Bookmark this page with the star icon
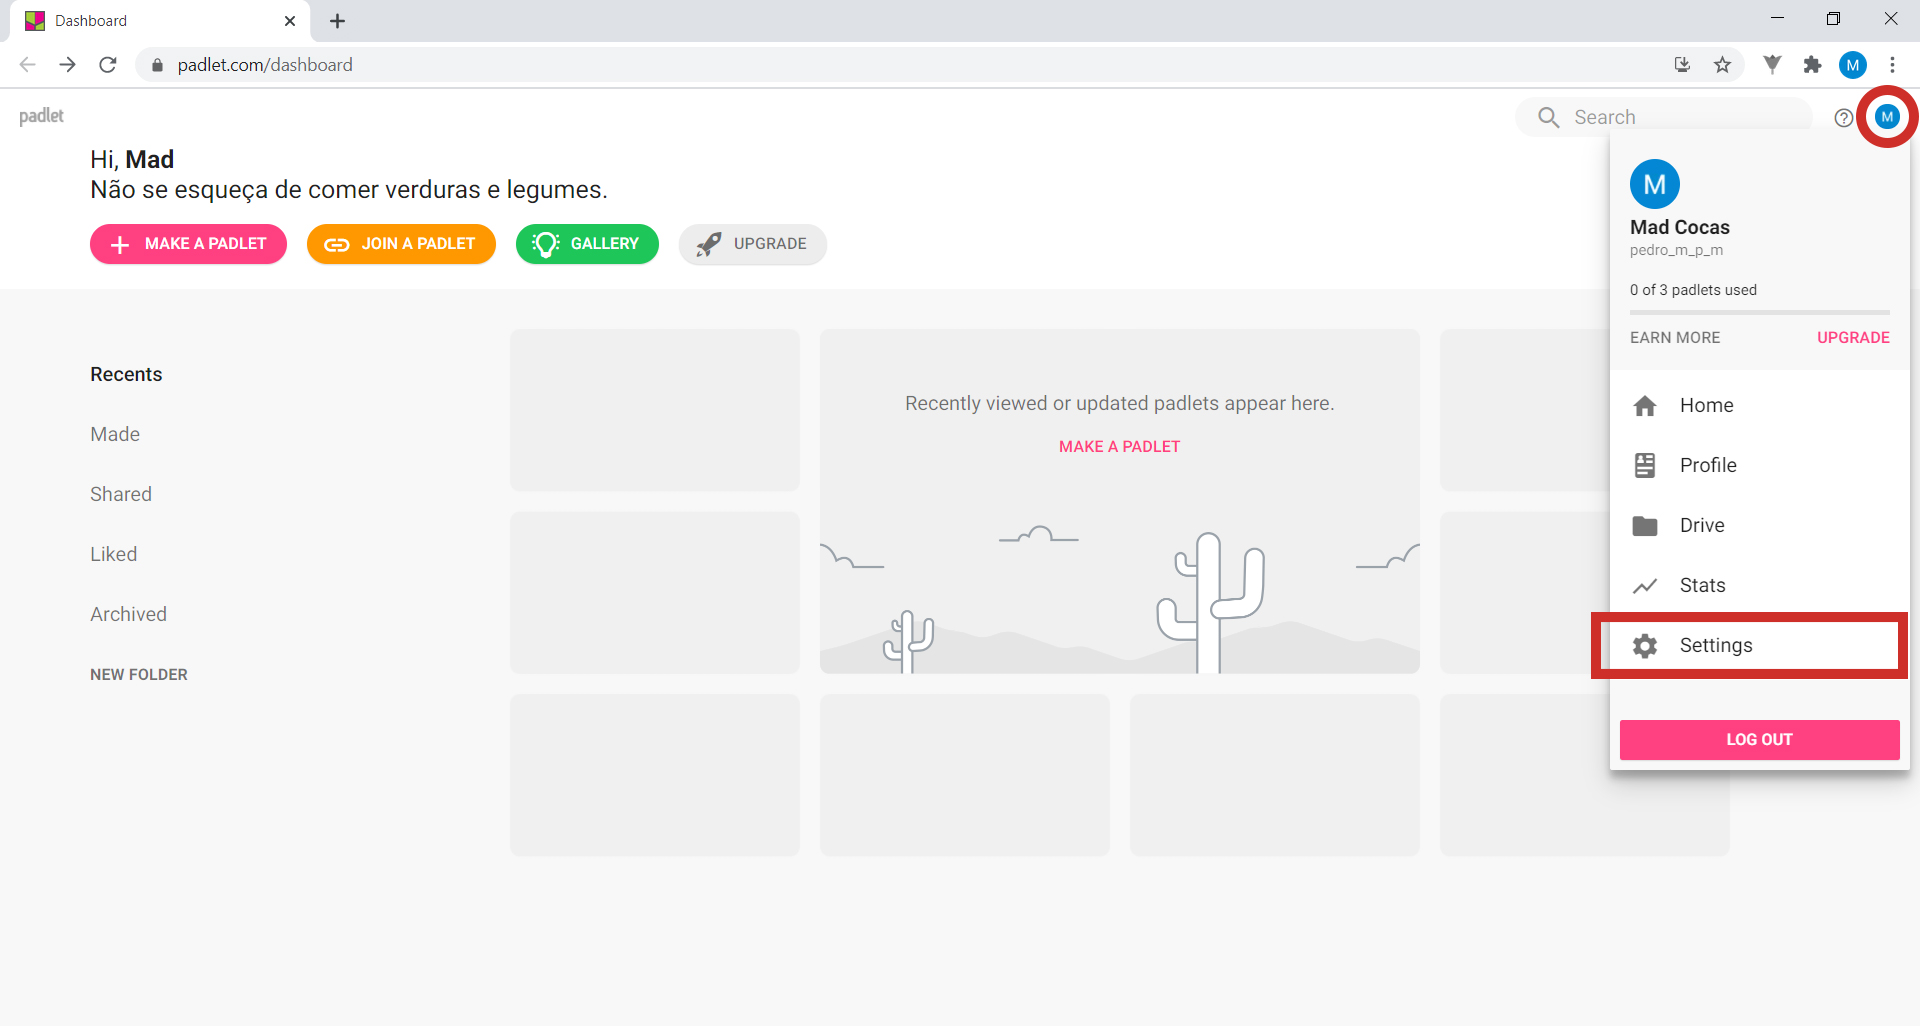1920x1026 pixels. tap(1722, 65)
